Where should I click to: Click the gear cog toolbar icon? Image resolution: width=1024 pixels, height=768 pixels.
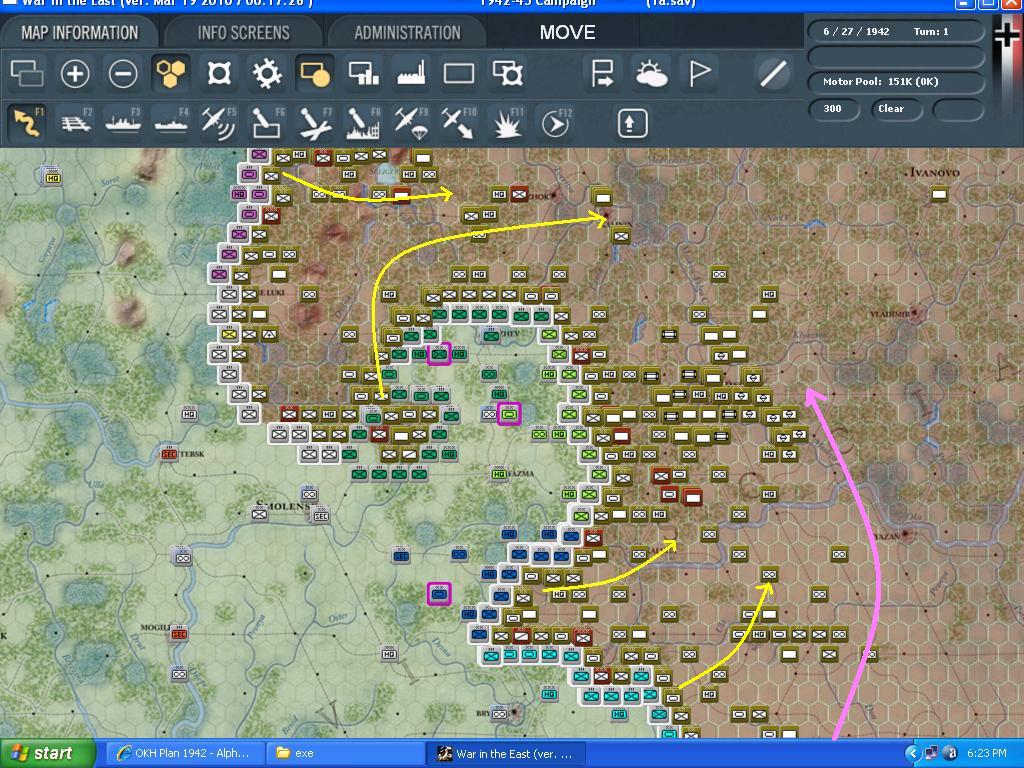[267, 73]
